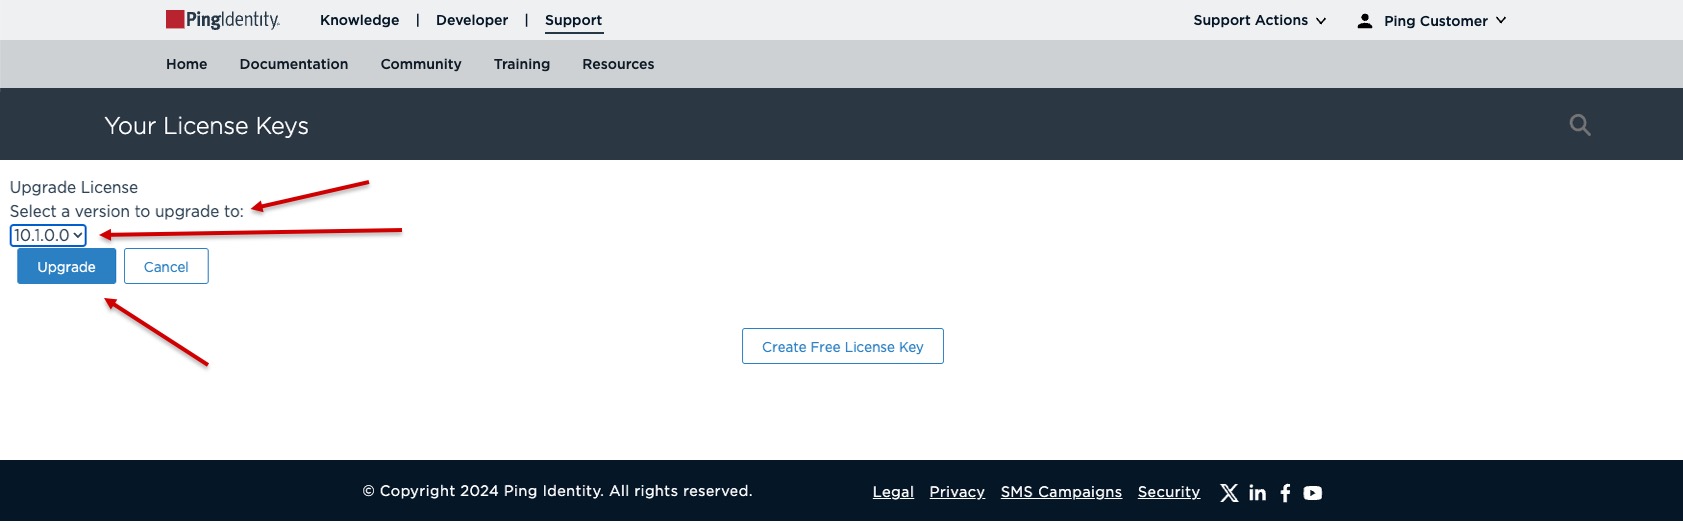Open the X (Twitter) social icon

click(x=1229, y=492)
